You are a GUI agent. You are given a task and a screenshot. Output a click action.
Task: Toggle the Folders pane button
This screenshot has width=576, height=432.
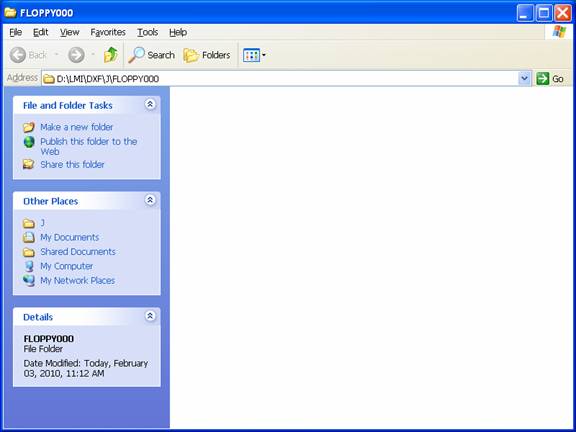pyautogui.click(x=207, y=55)
